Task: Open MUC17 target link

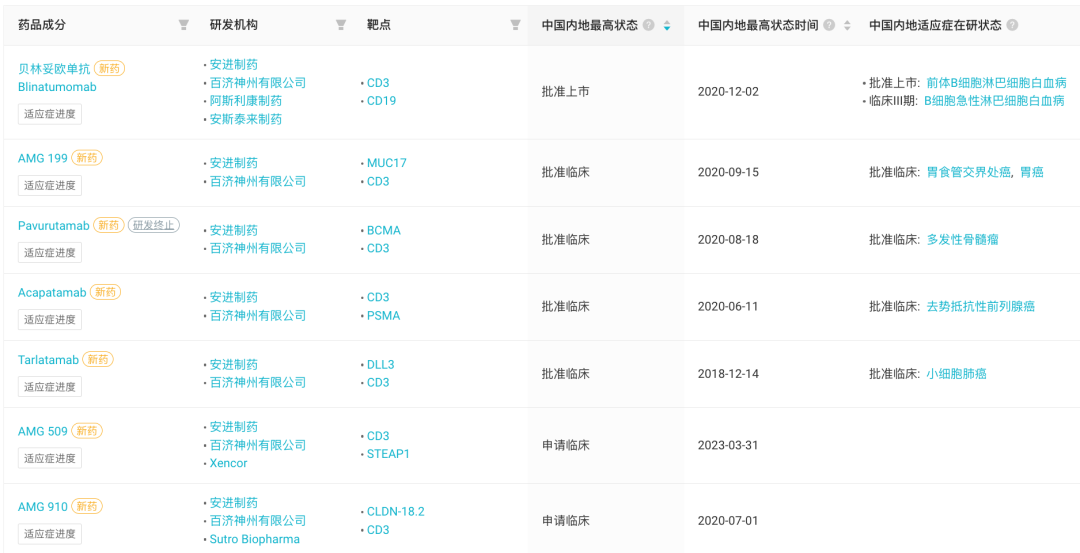Action: (387, 163)
